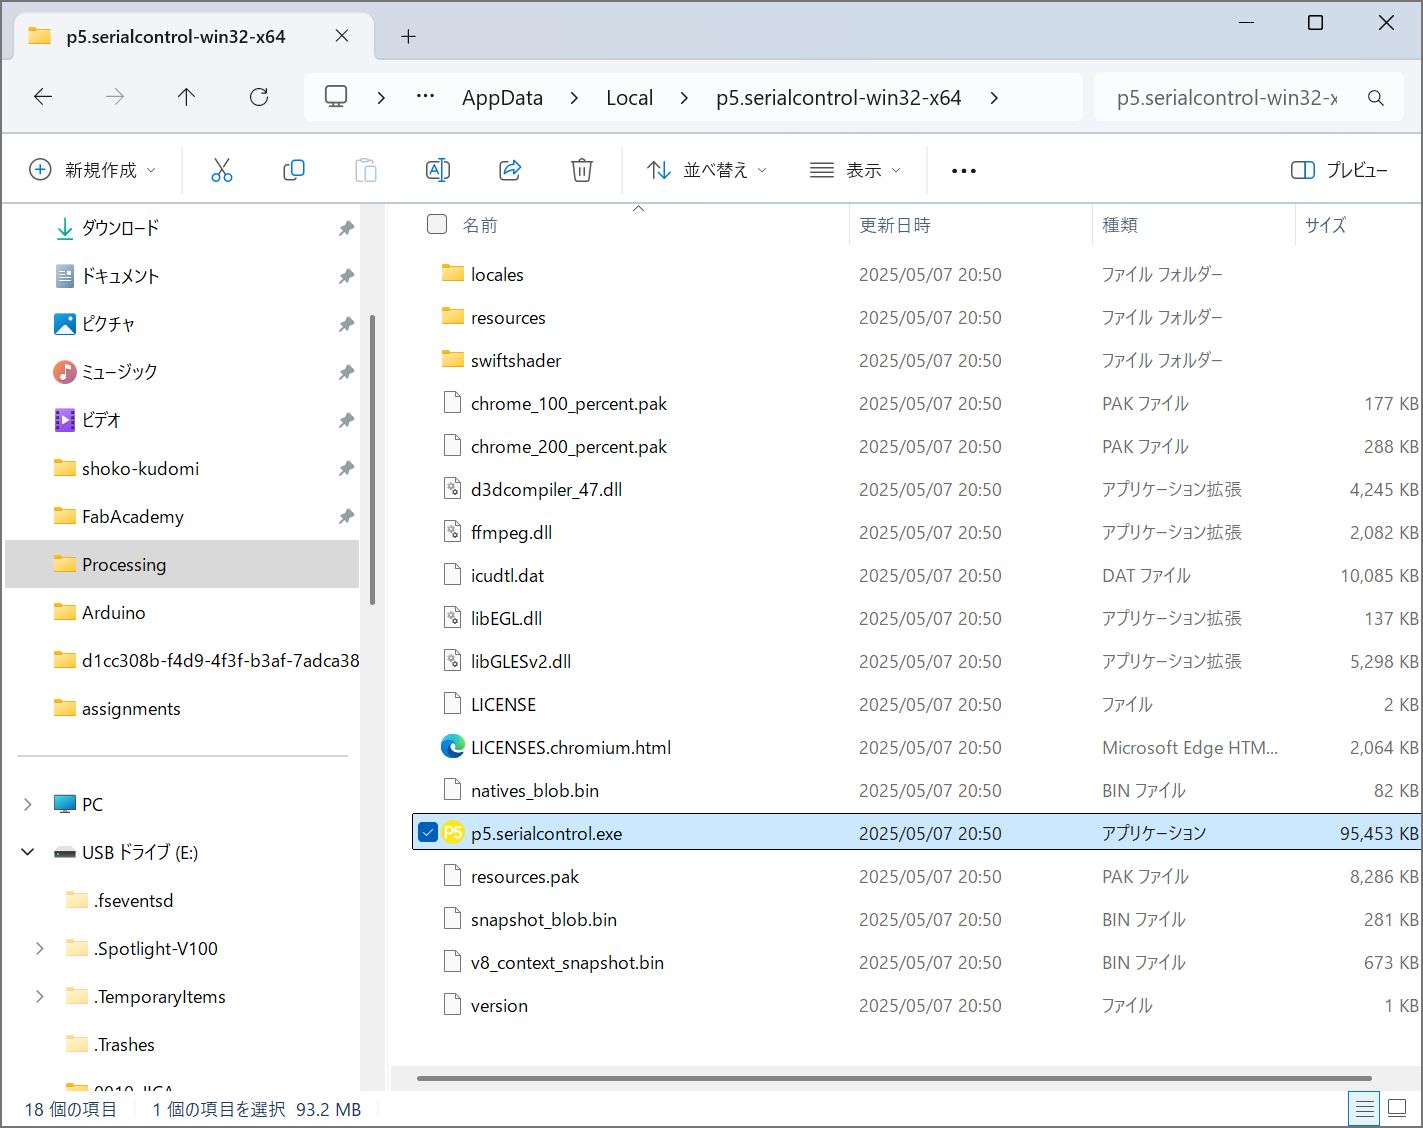Go back with the left arrow

[43, 97]
